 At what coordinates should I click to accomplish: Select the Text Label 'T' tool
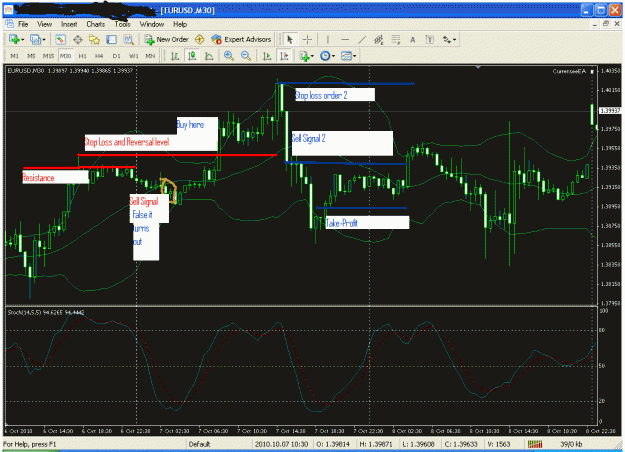click(x=430, y=39)
